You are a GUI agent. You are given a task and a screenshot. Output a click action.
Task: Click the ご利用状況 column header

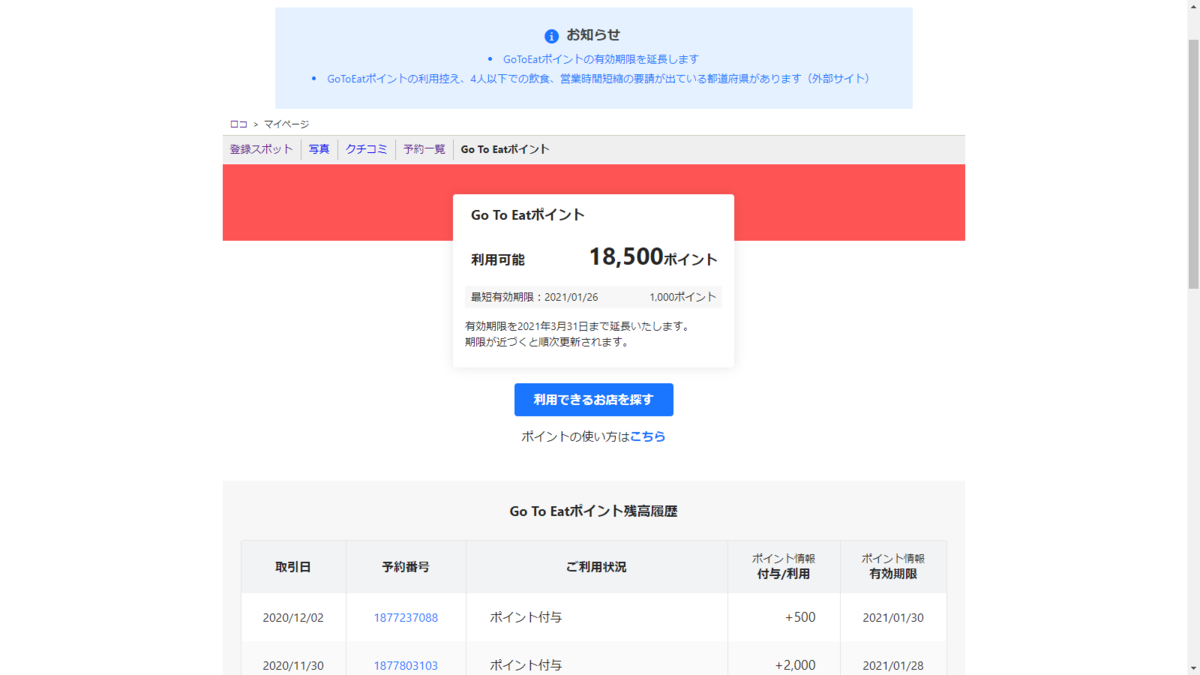(x=596, y=567)
